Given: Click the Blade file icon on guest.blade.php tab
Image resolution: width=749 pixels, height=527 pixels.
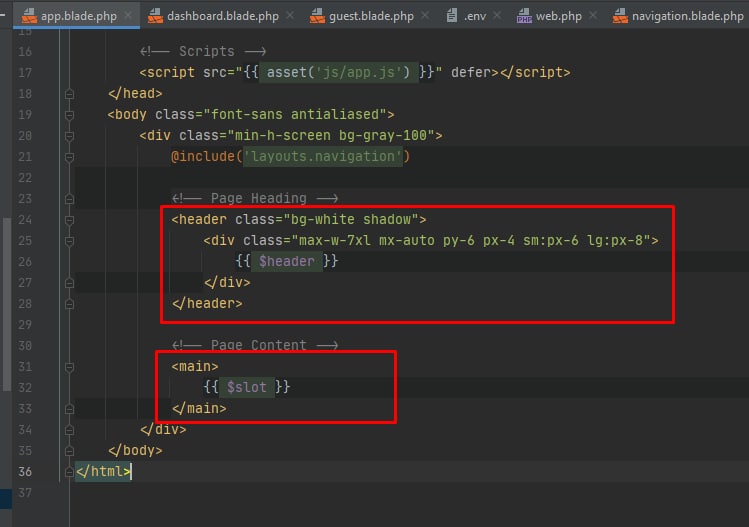Looking at the screenshot, I should pos(317,16).
